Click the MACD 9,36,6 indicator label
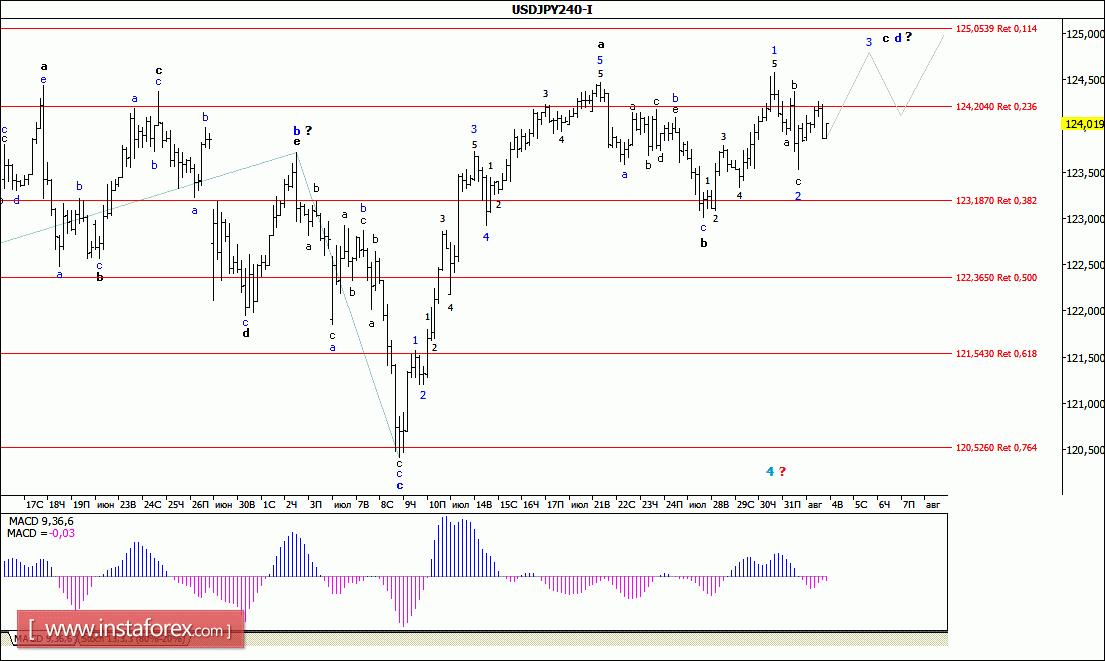 41,521
